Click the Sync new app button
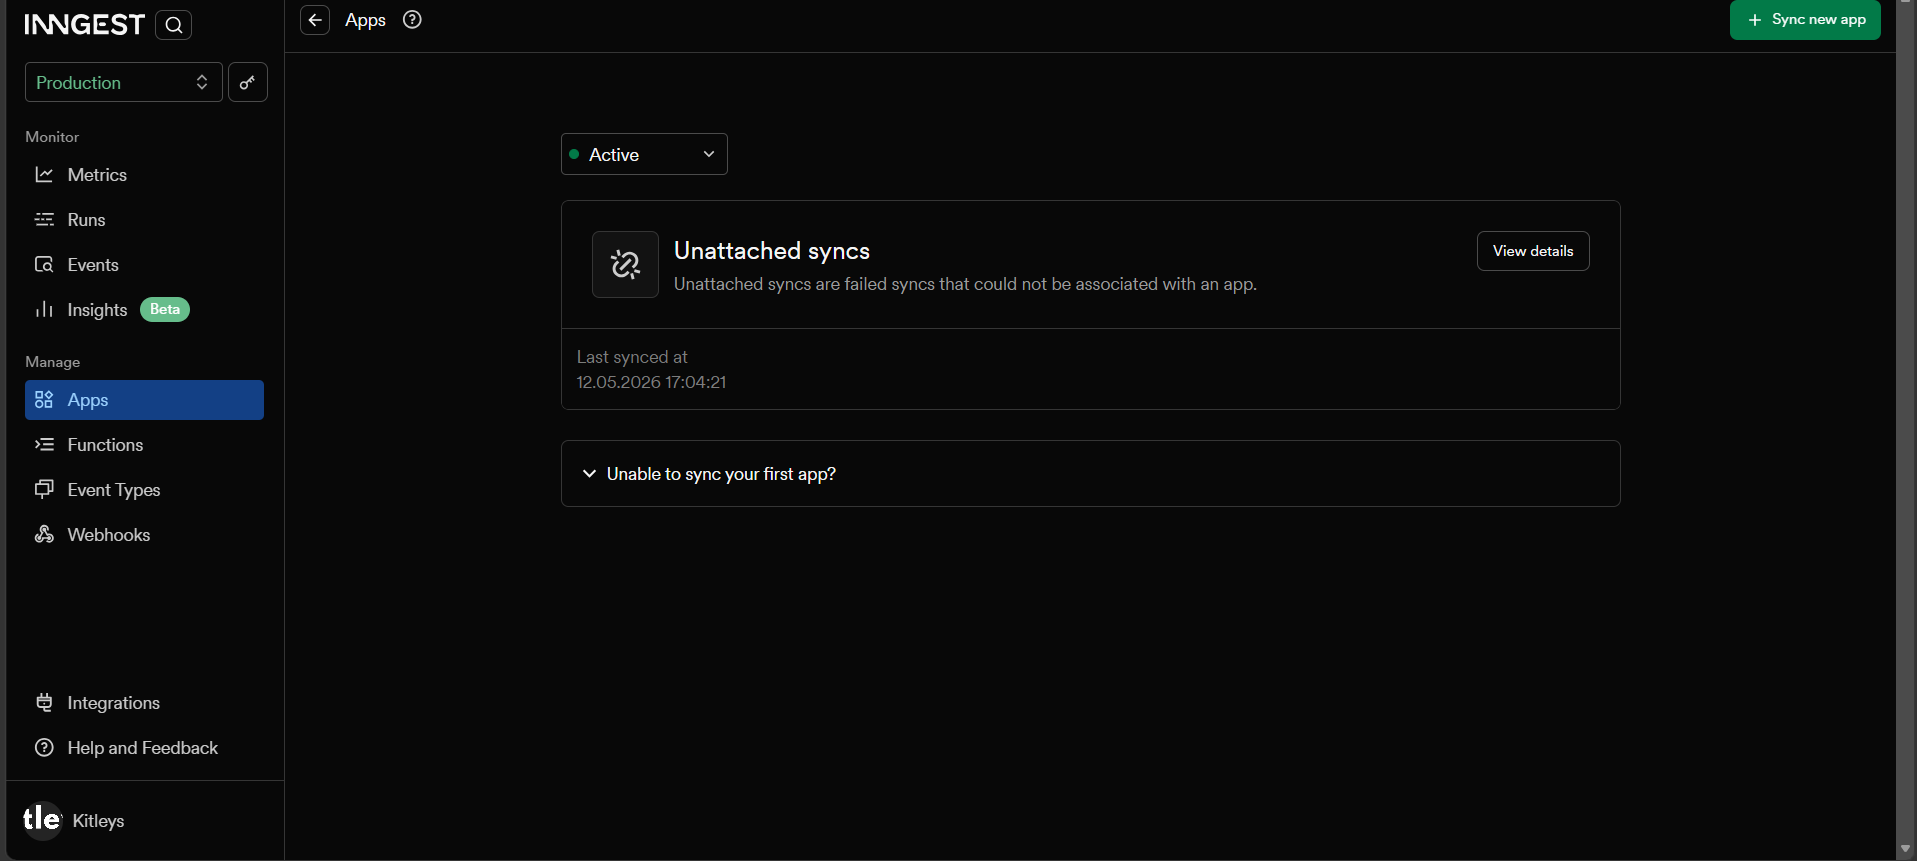Image resolution: width=1917 pixels, height=861 pixels. 1805,20
